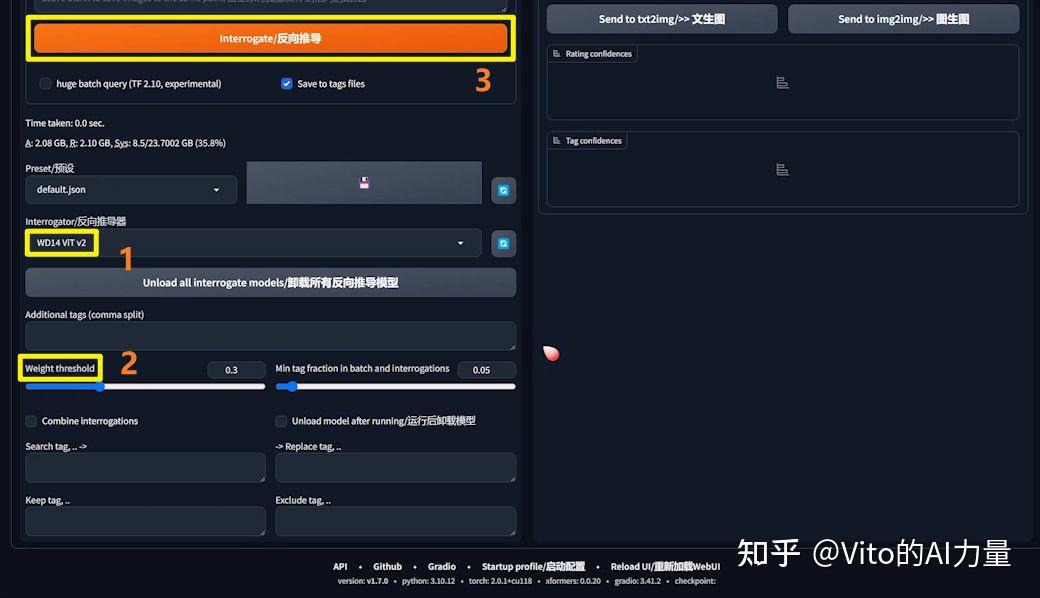Image resolution: width=1040 pixels, height=598 pixels.
Task: Click Unload all interrogate models button
Action: coord(270,282)
